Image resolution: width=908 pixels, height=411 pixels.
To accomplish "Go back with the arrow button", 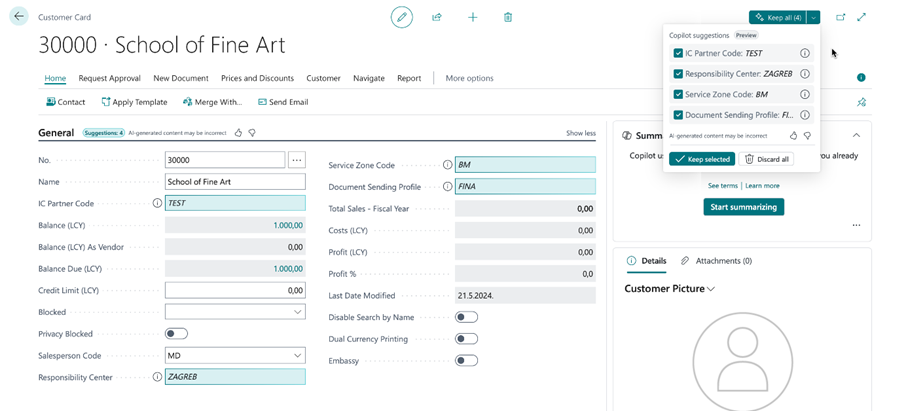I will coord(19,16).
